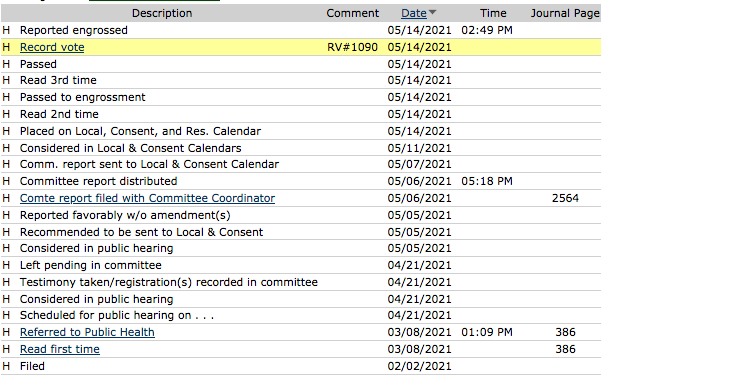Select the Time column header
Image resolution: width=742 pixels, height=391 pixels.
(493, 13)
